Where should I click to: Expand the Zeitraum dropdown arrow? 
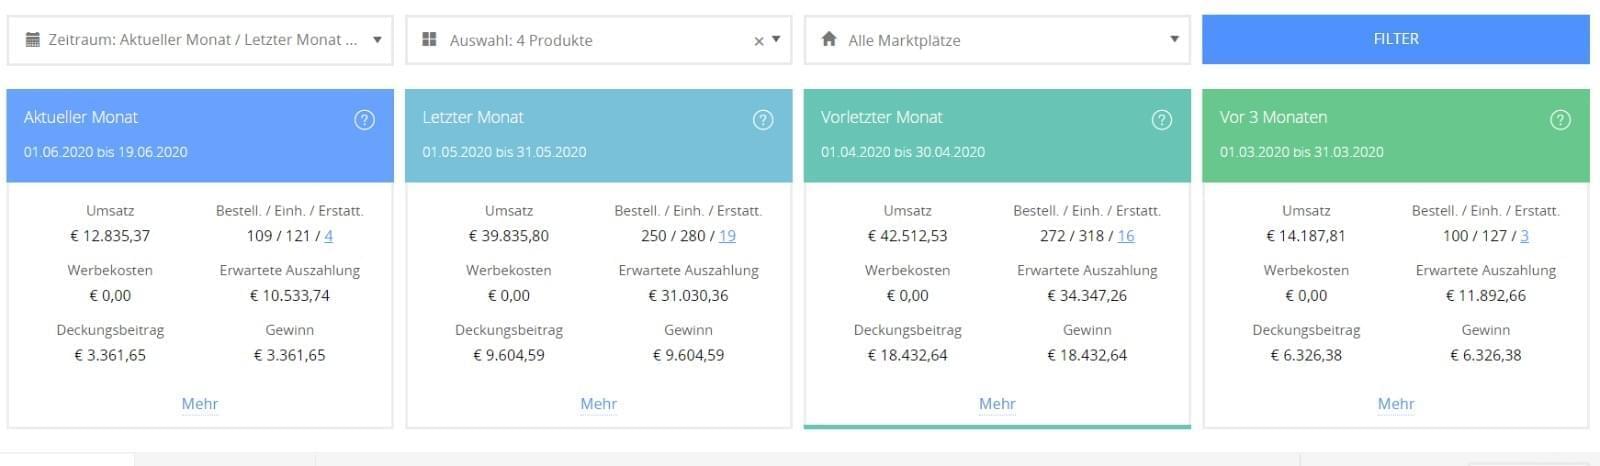coord(377,40)
